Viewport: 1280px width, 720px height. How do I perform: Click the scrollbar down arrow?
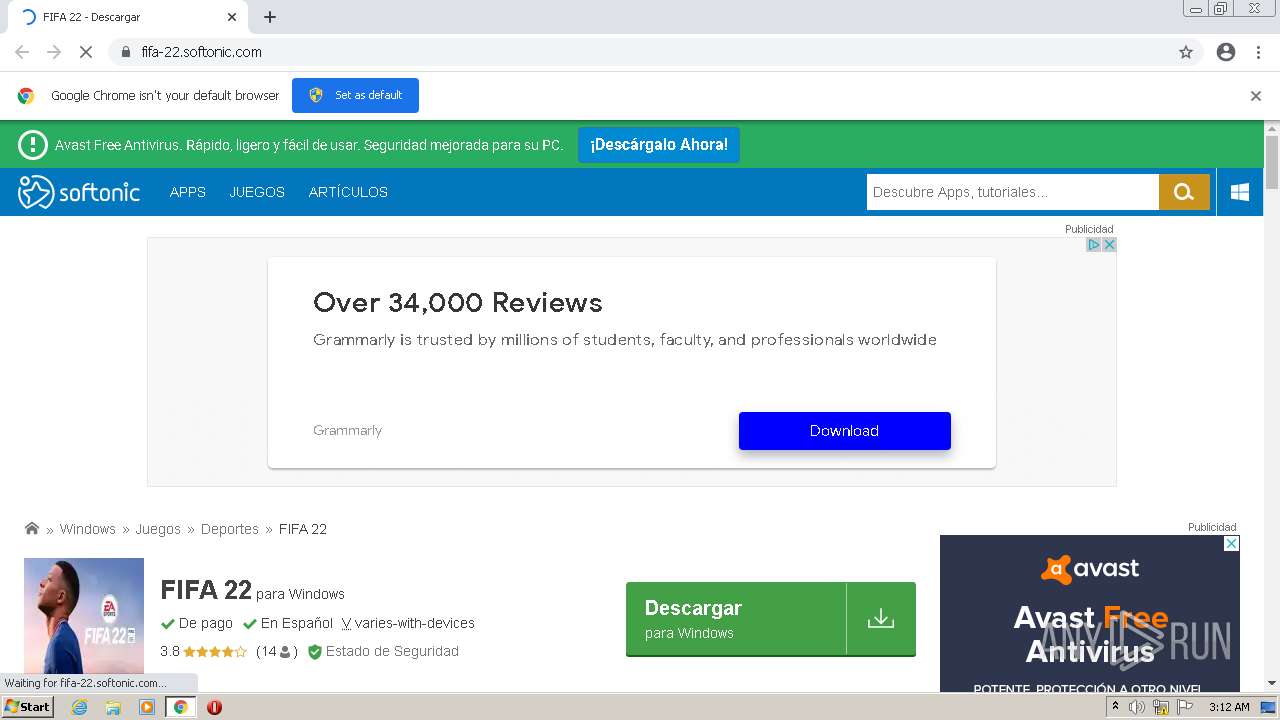click(1272, 683)
